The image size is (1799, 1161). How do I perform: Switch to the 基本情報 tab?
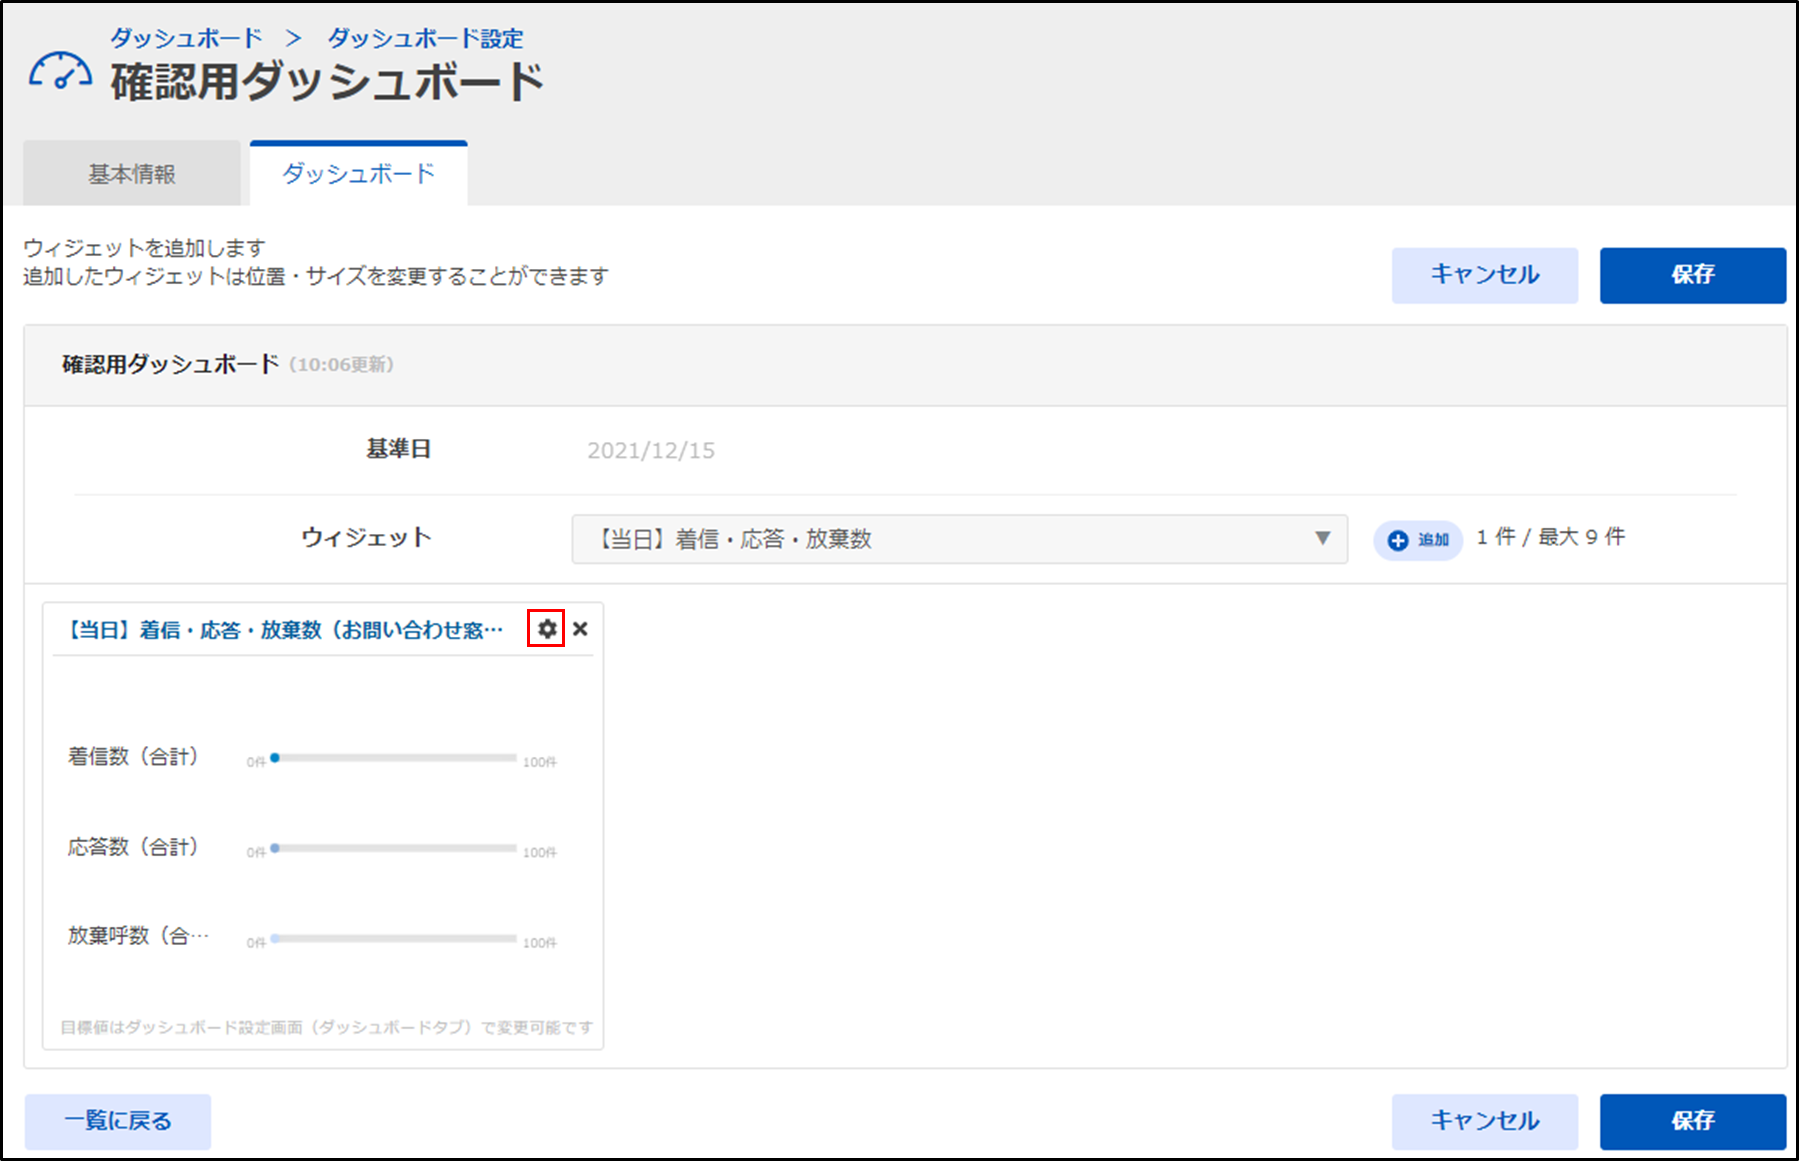coord(132,174)
